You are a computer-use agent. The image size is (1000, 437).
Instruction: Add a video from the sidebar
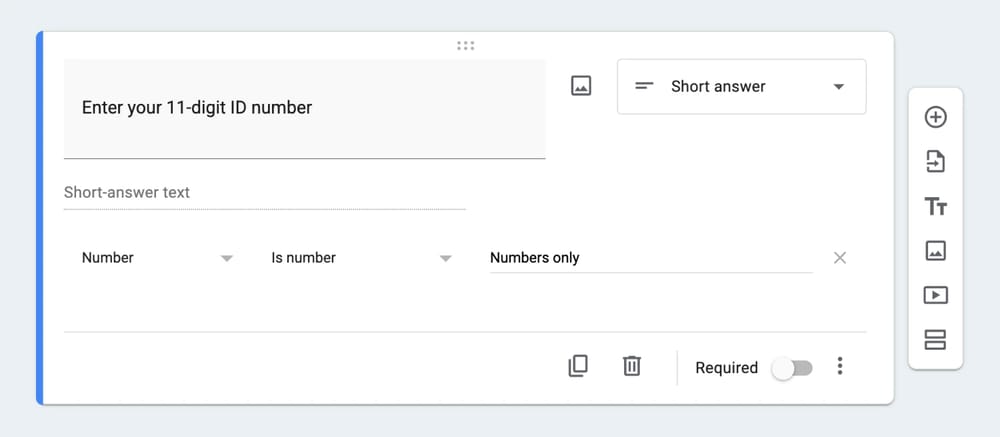[x=935, y=295]
